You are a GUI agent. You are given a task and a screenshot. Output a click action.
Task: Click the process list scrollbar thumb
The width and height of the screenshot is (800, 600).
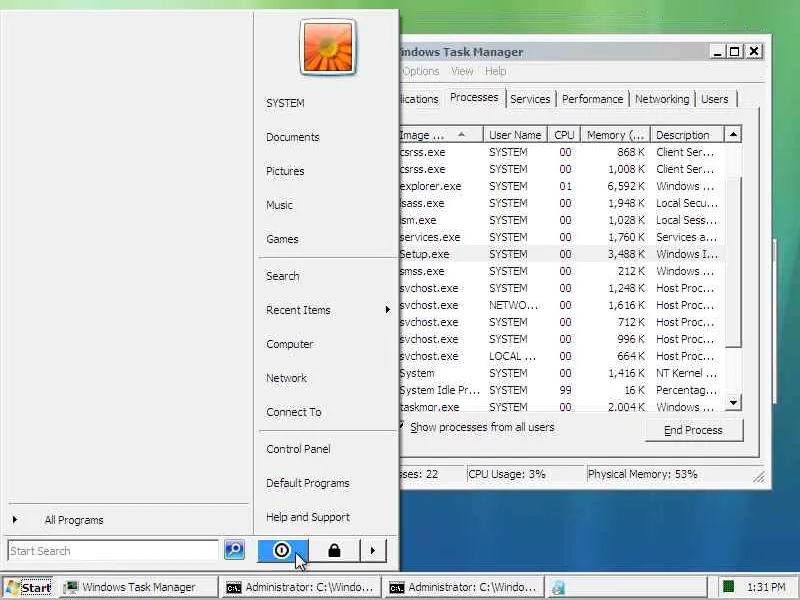click(x=733, y=262)
